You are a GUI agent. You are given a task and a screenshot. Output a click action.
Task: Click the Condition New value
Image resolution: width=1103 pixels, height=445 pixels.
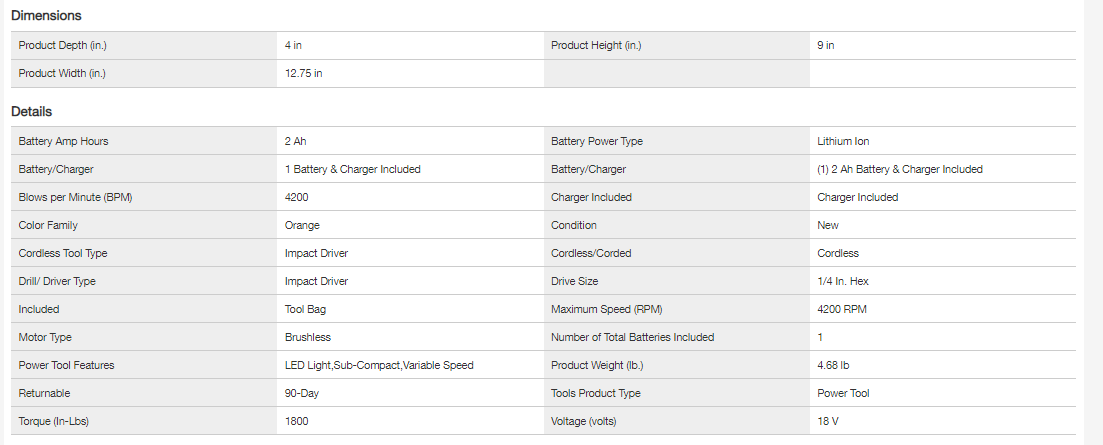click(828, 225)
